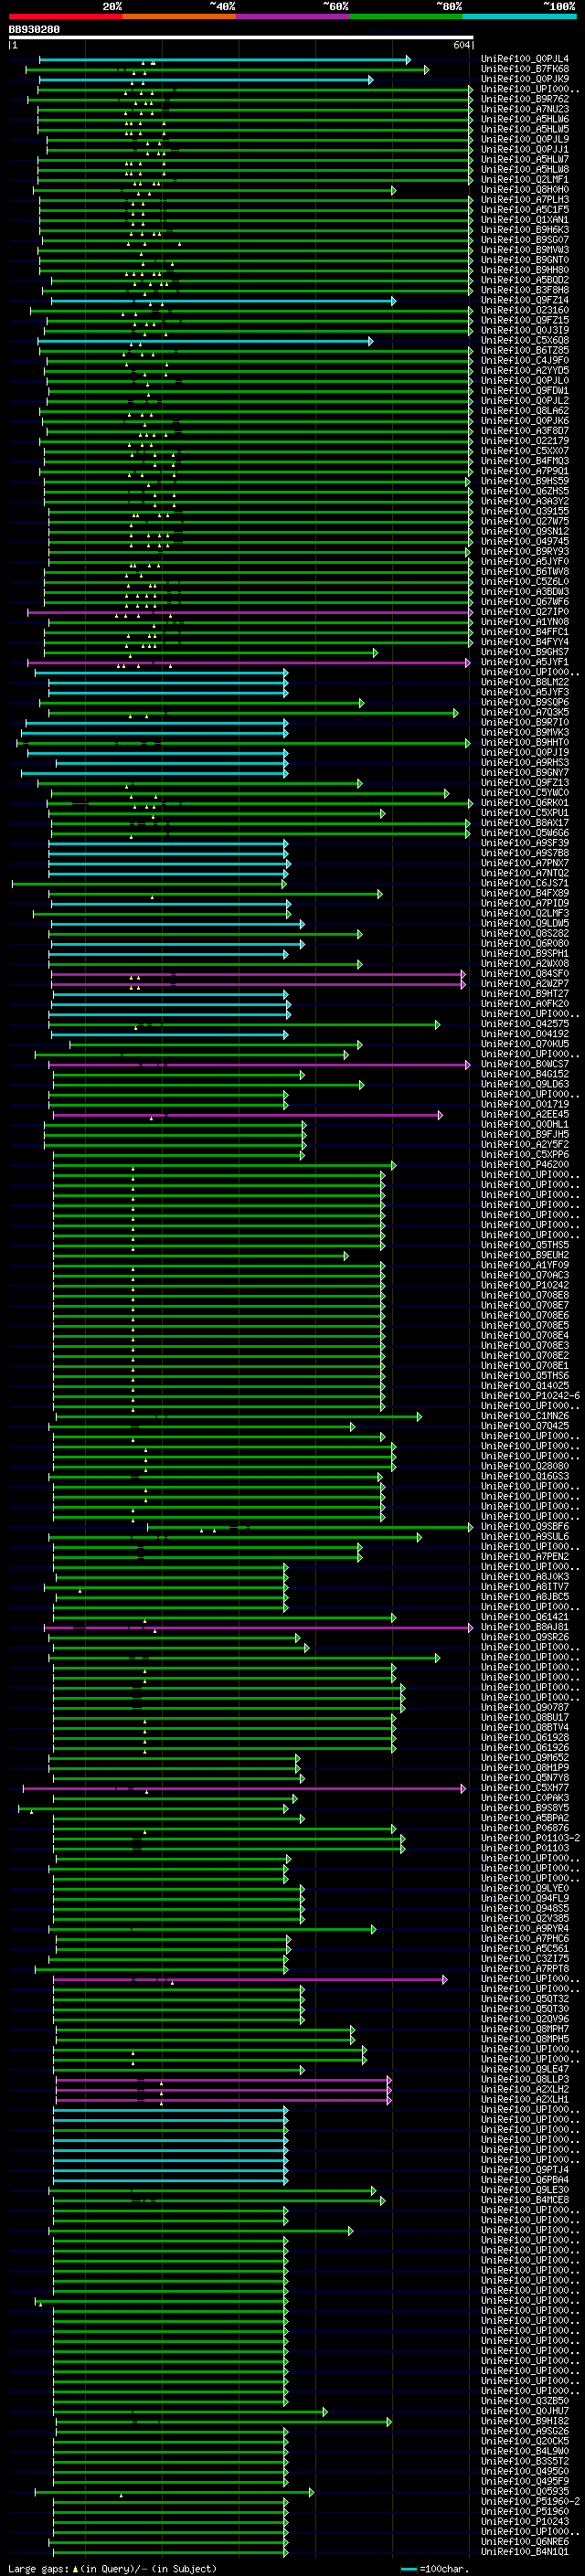Click label UniRef100_Q61421
The image size is (585, 2576).
(x=525, y=1617)
